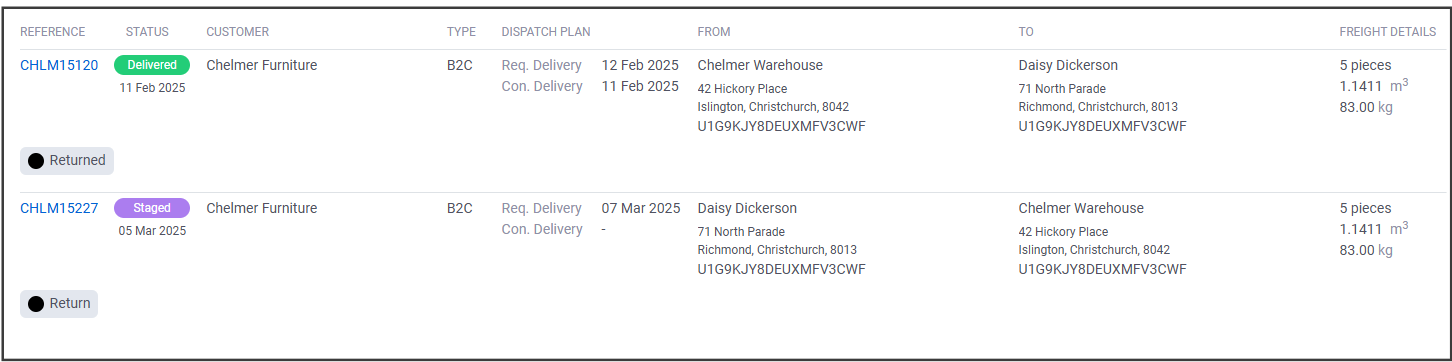1452x362 pixels.
Task: Sort by the Reference column header
Action: (x=53, y=32)
